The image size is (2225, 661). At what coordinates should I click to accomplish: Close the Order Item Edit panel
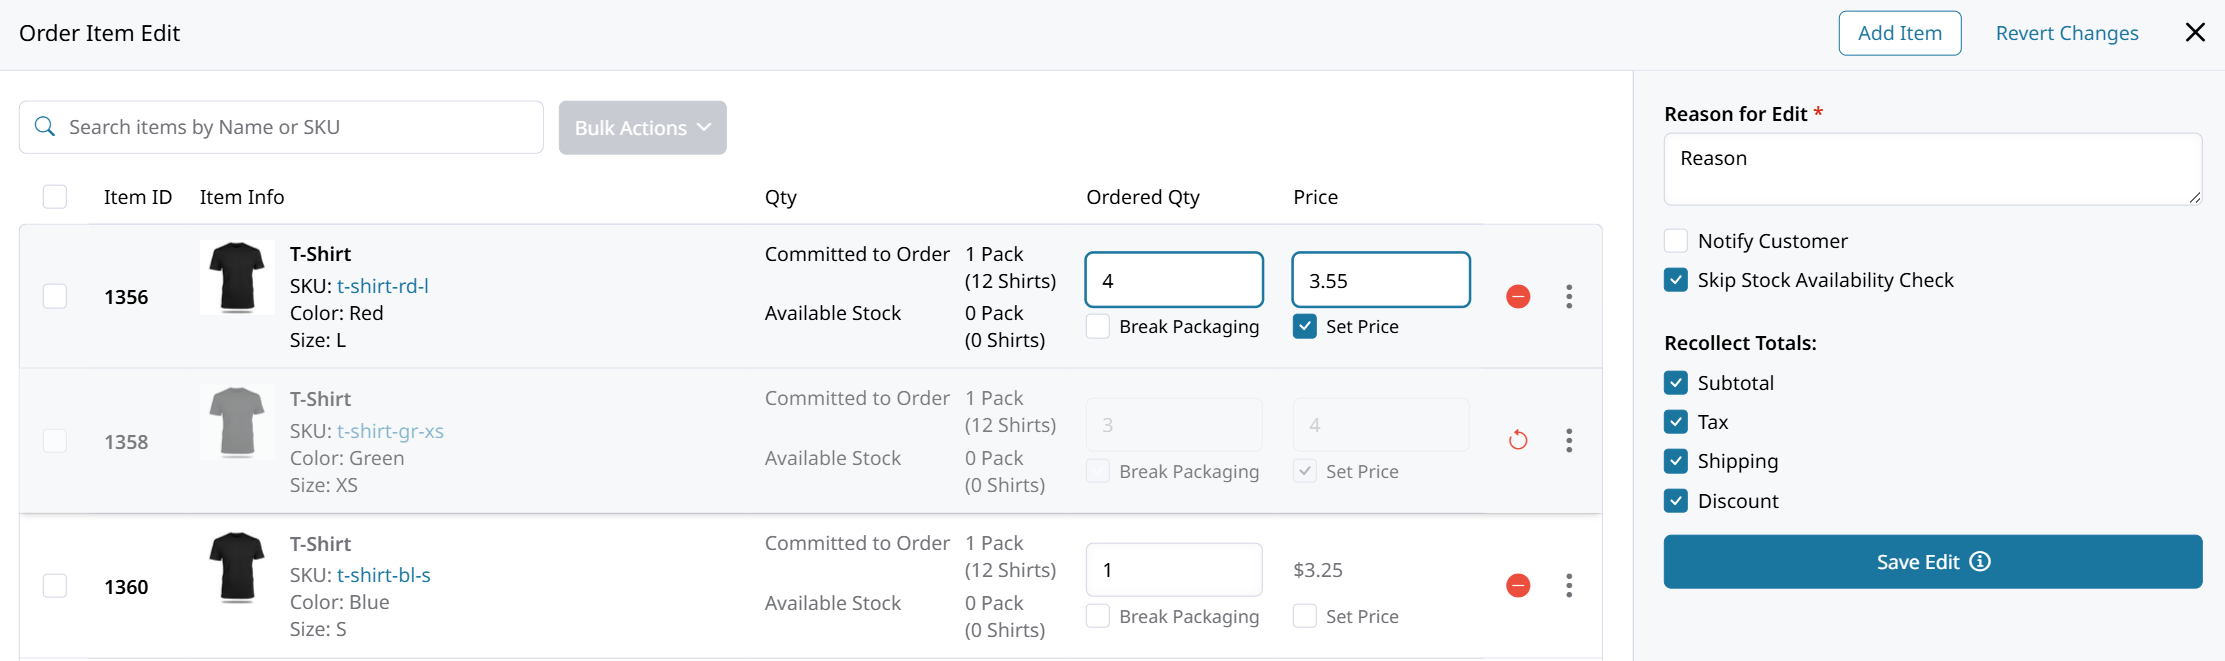(x=2195, y=33)
